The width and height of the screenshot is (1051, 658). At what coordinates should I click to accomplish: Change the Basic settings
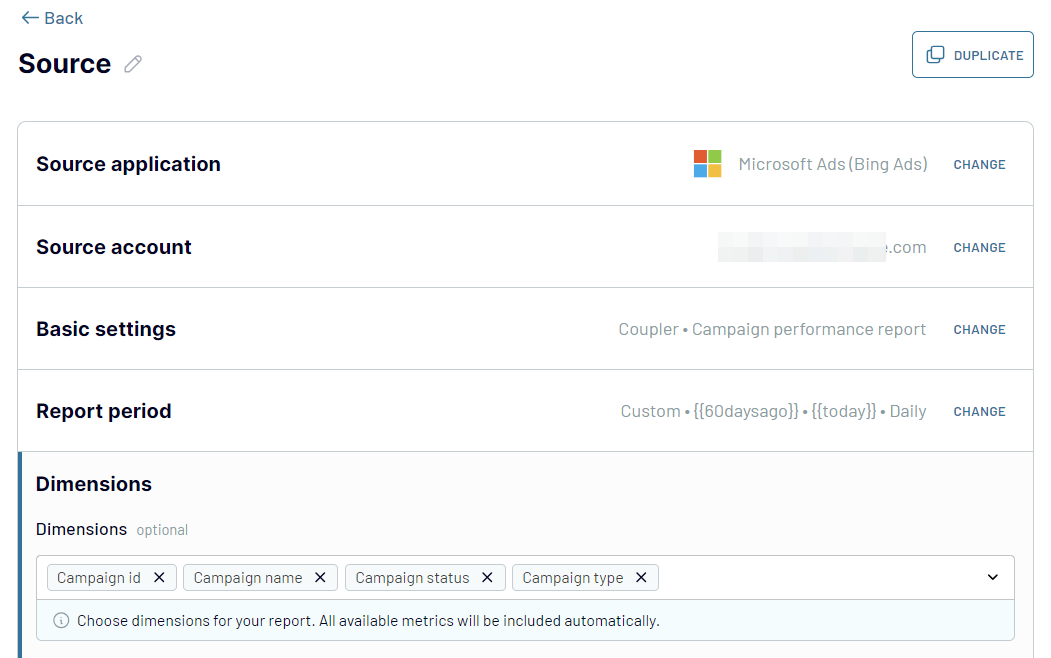tap(979, 330)
